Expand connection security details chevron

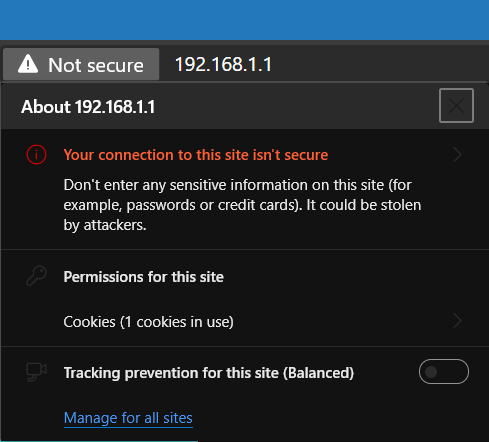[457, 155]
